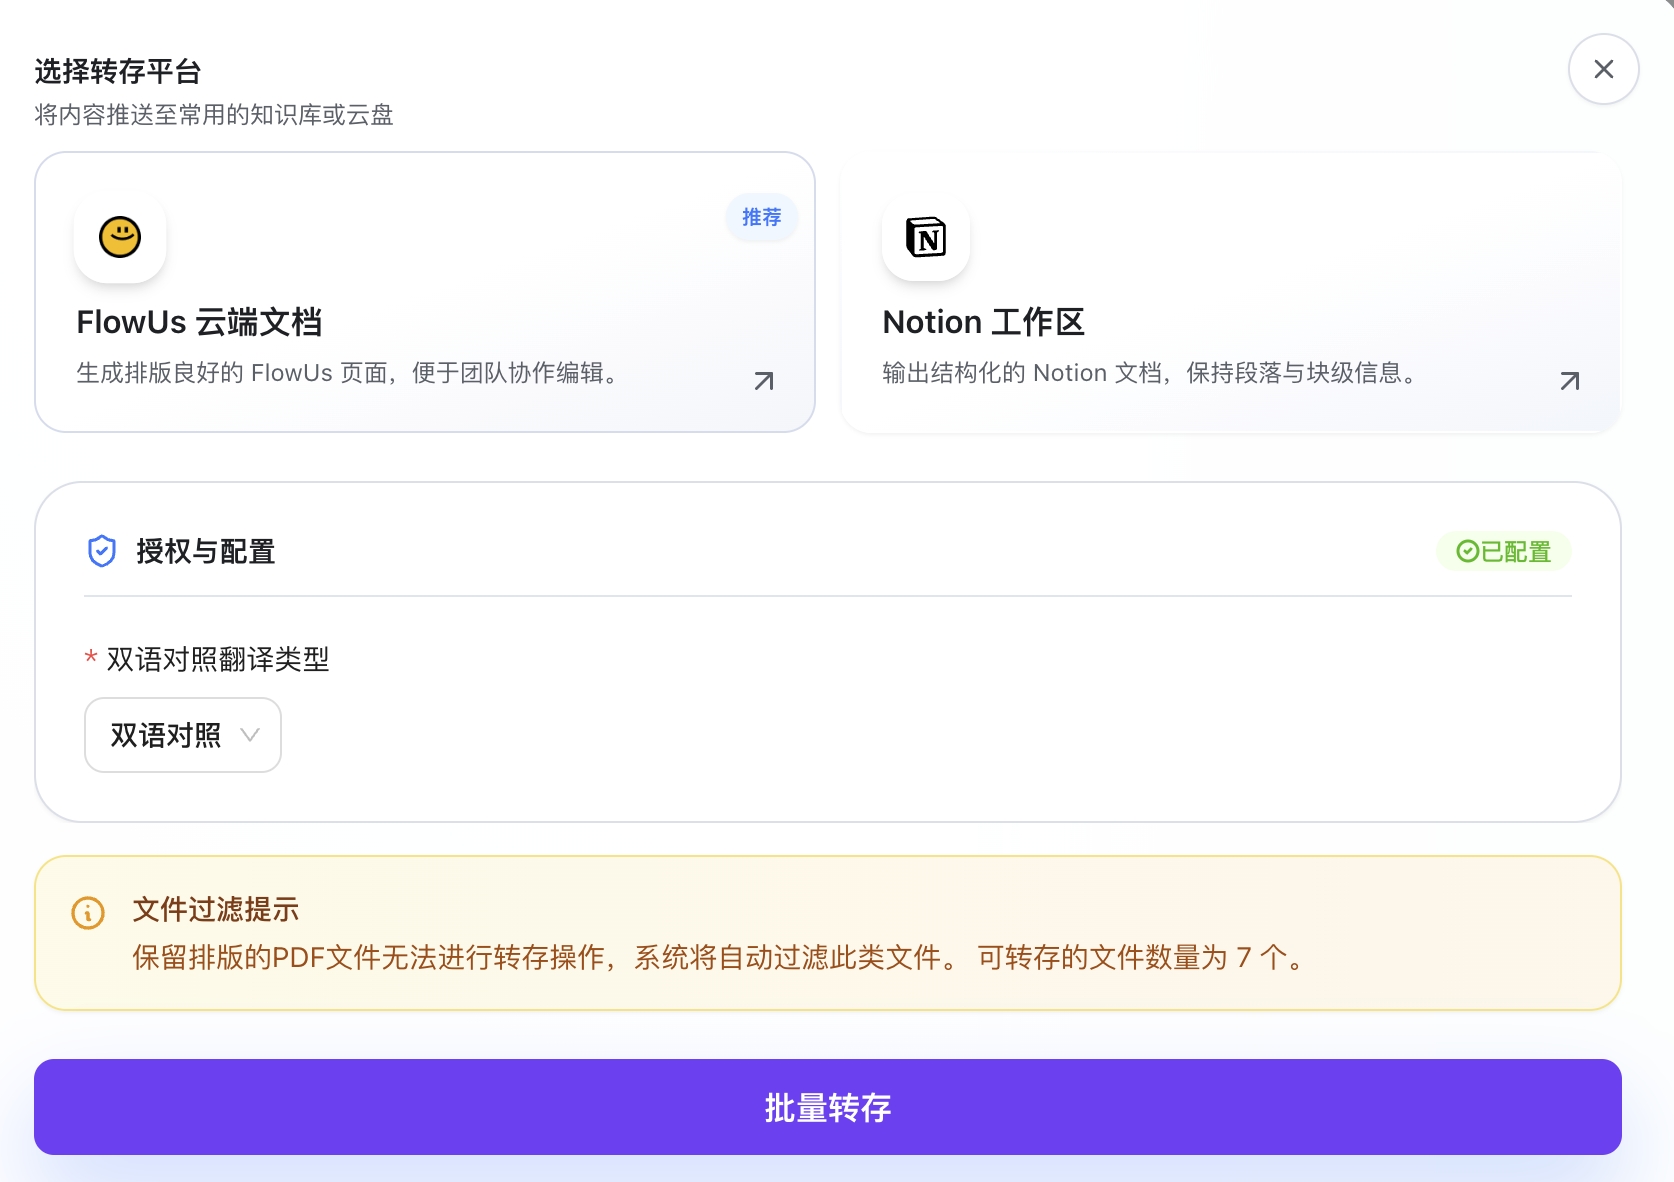This screenshot has width=1674, height=1182.
Task: Click the arrow icon on FlowUs card
Action: tap(764, 381)
